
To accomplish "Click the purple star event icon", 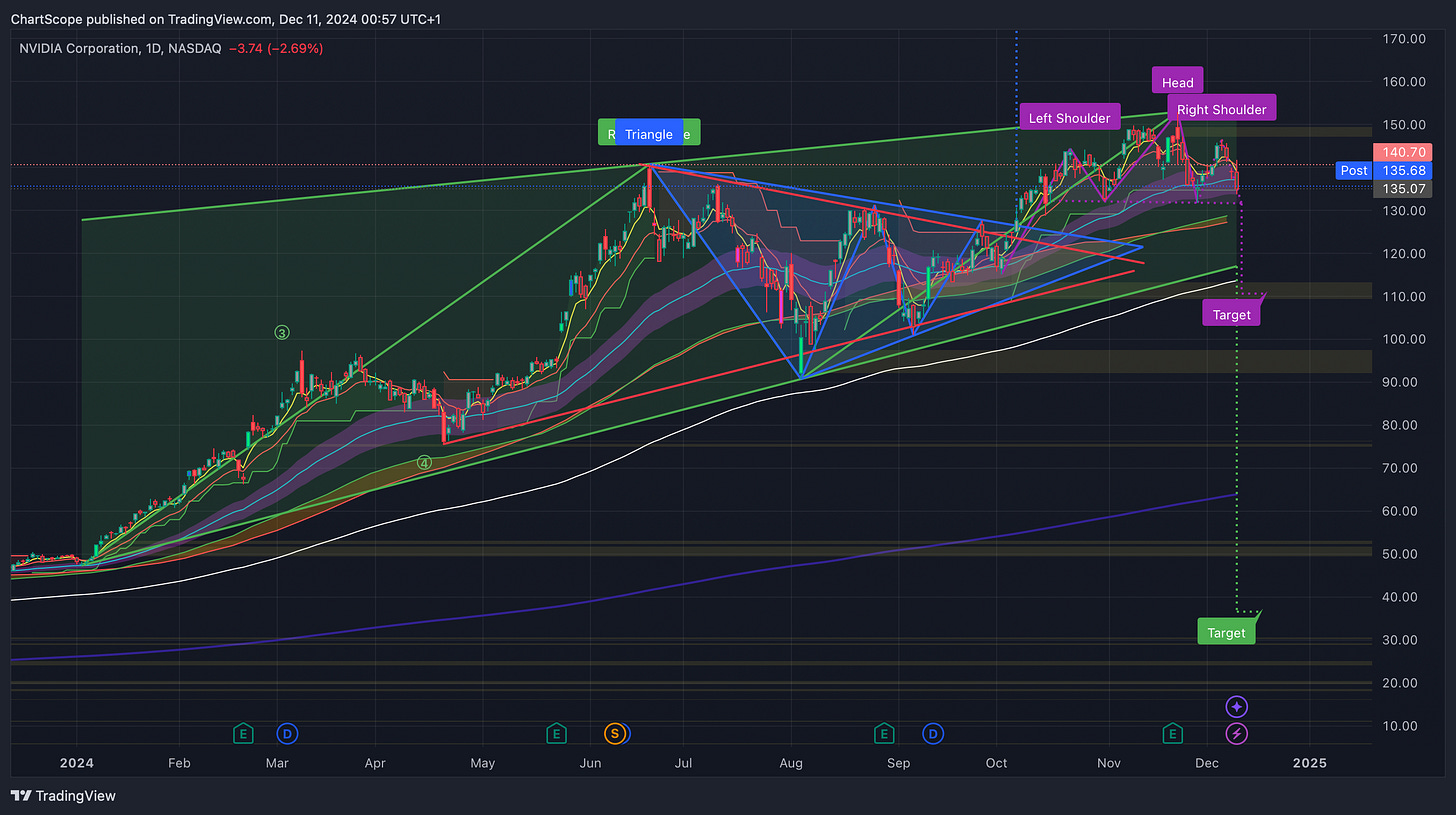I will point(1237,707).
